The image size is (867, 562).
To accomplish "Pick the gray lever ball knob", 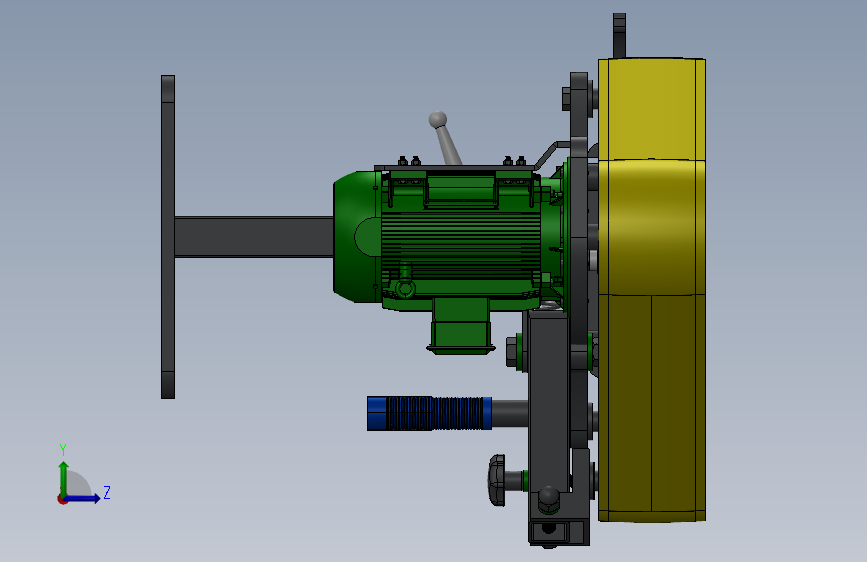I will click(437, 119).
